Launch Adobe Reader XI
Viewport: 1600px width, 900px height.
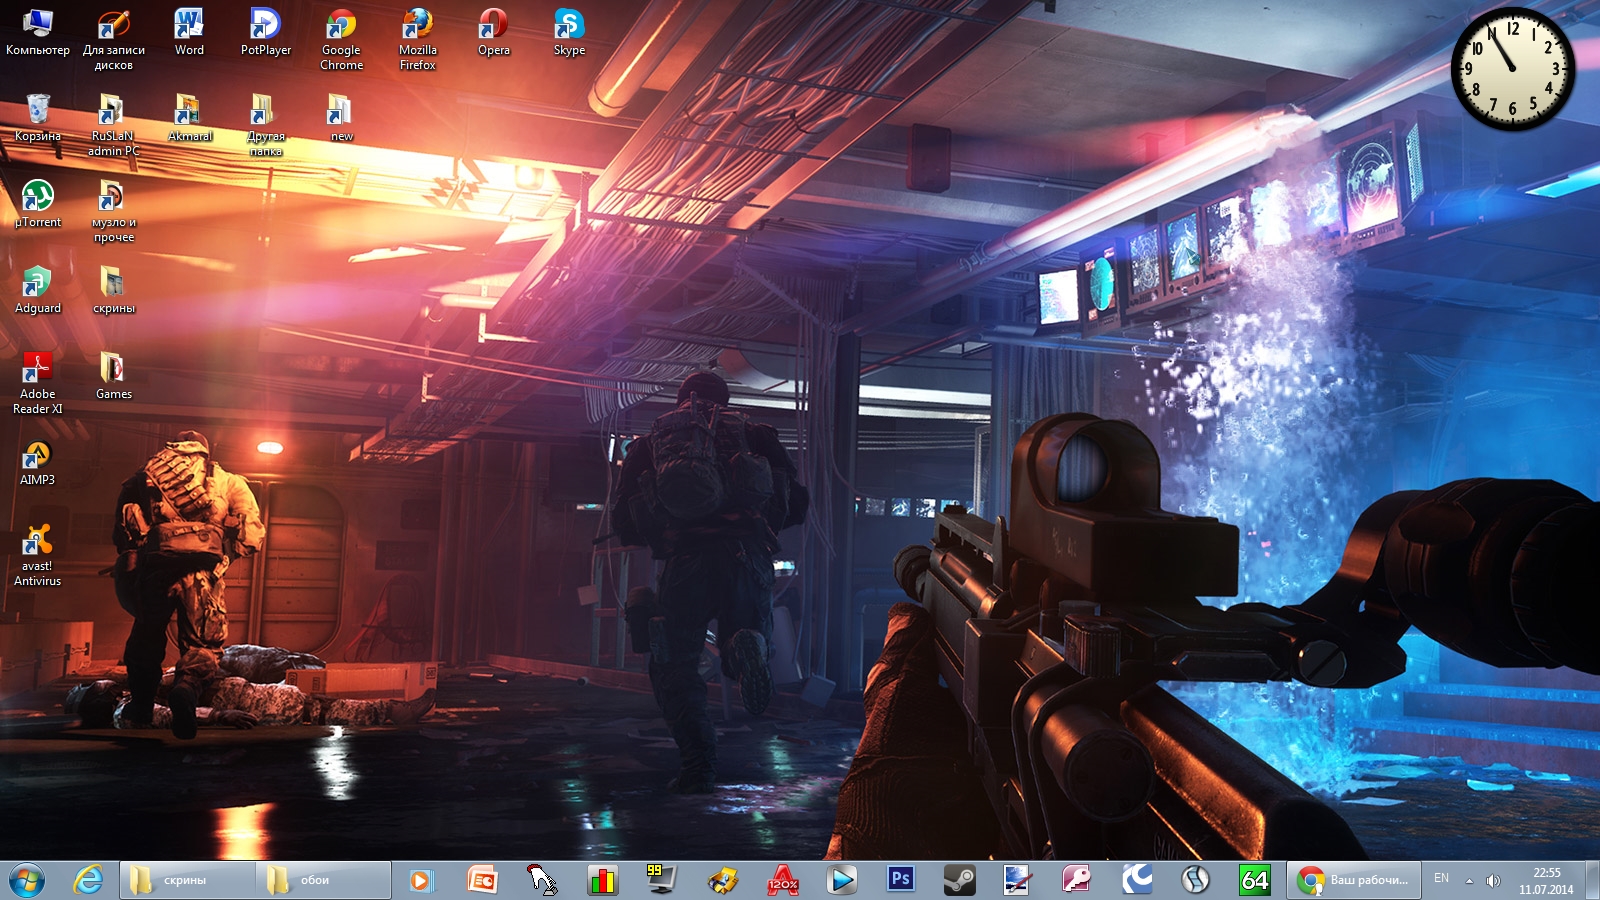click(x=38, y=384)
